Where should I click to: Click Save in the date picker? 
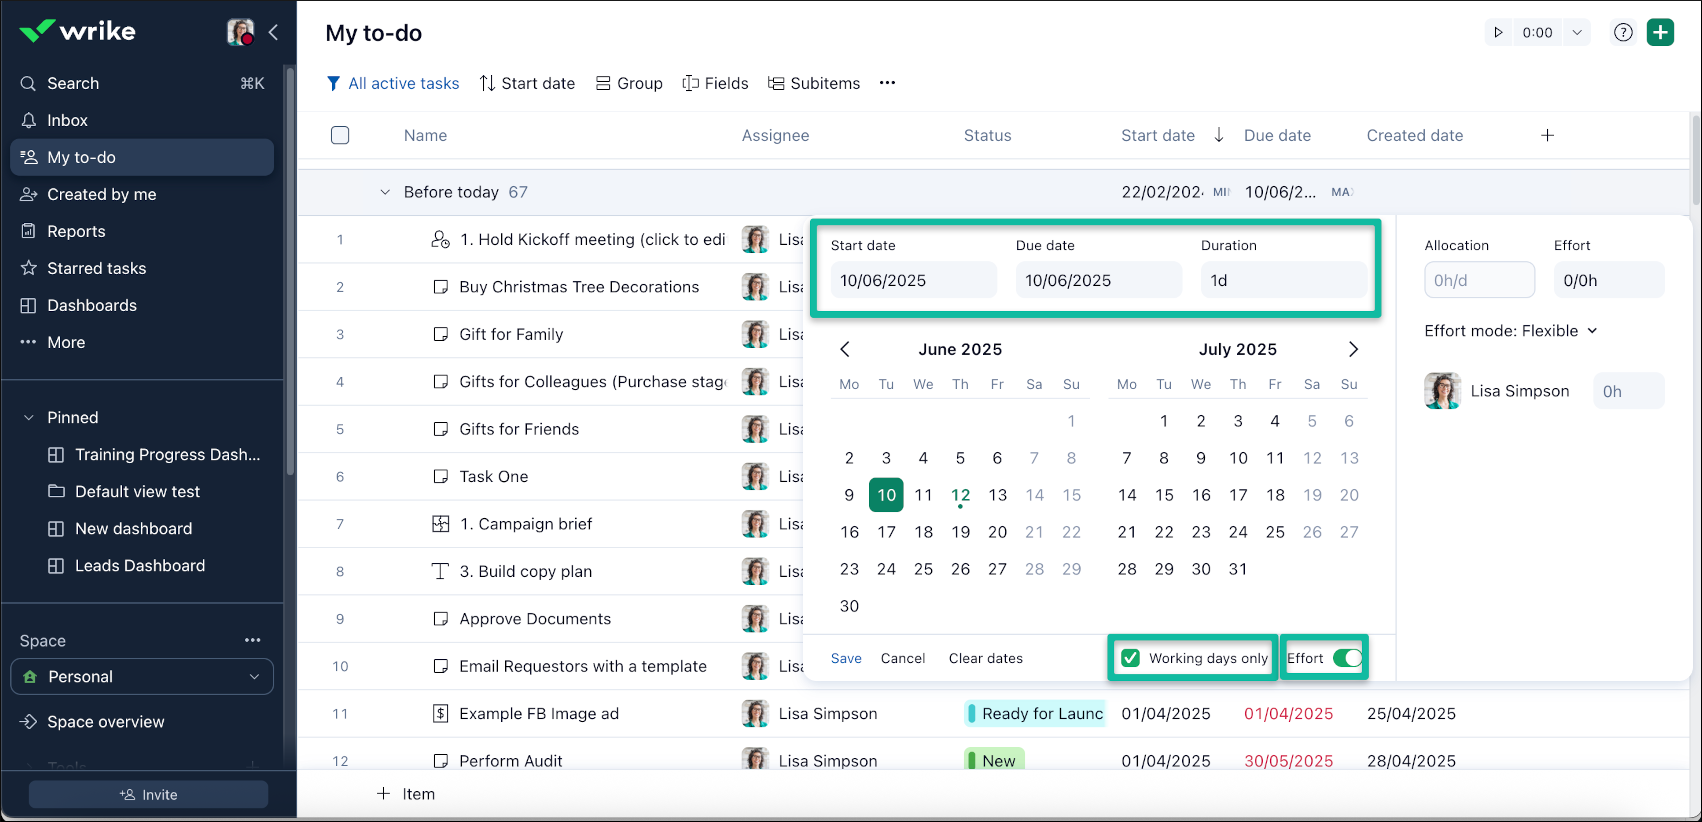click(x=846, y=658)
